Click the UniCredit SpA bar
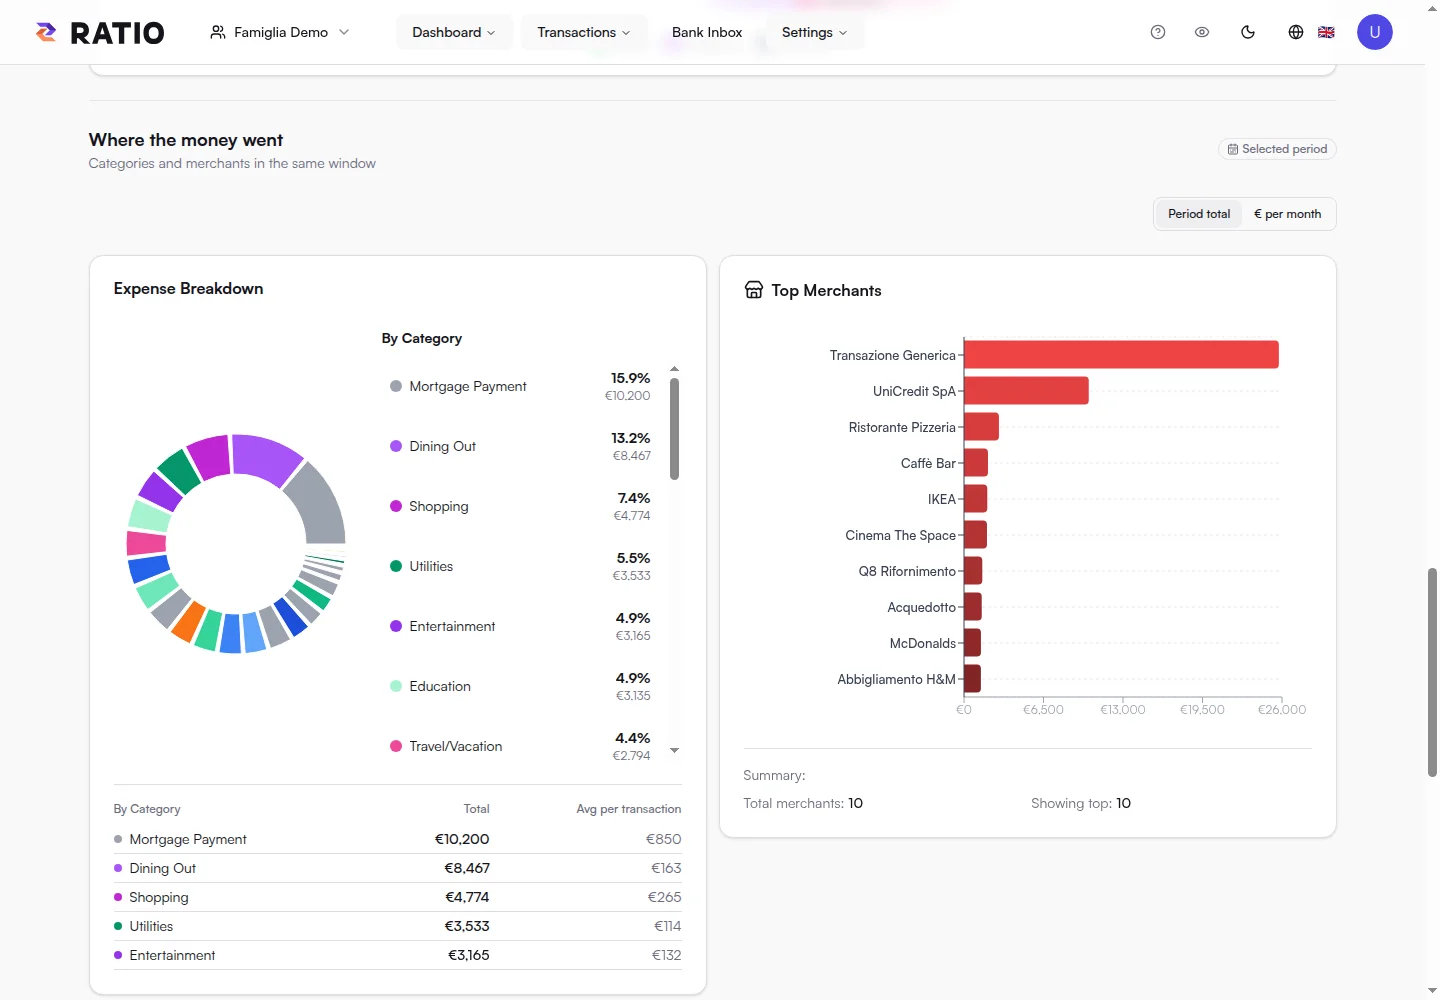1440x1000 pixels. click(x=1026, y=391)
